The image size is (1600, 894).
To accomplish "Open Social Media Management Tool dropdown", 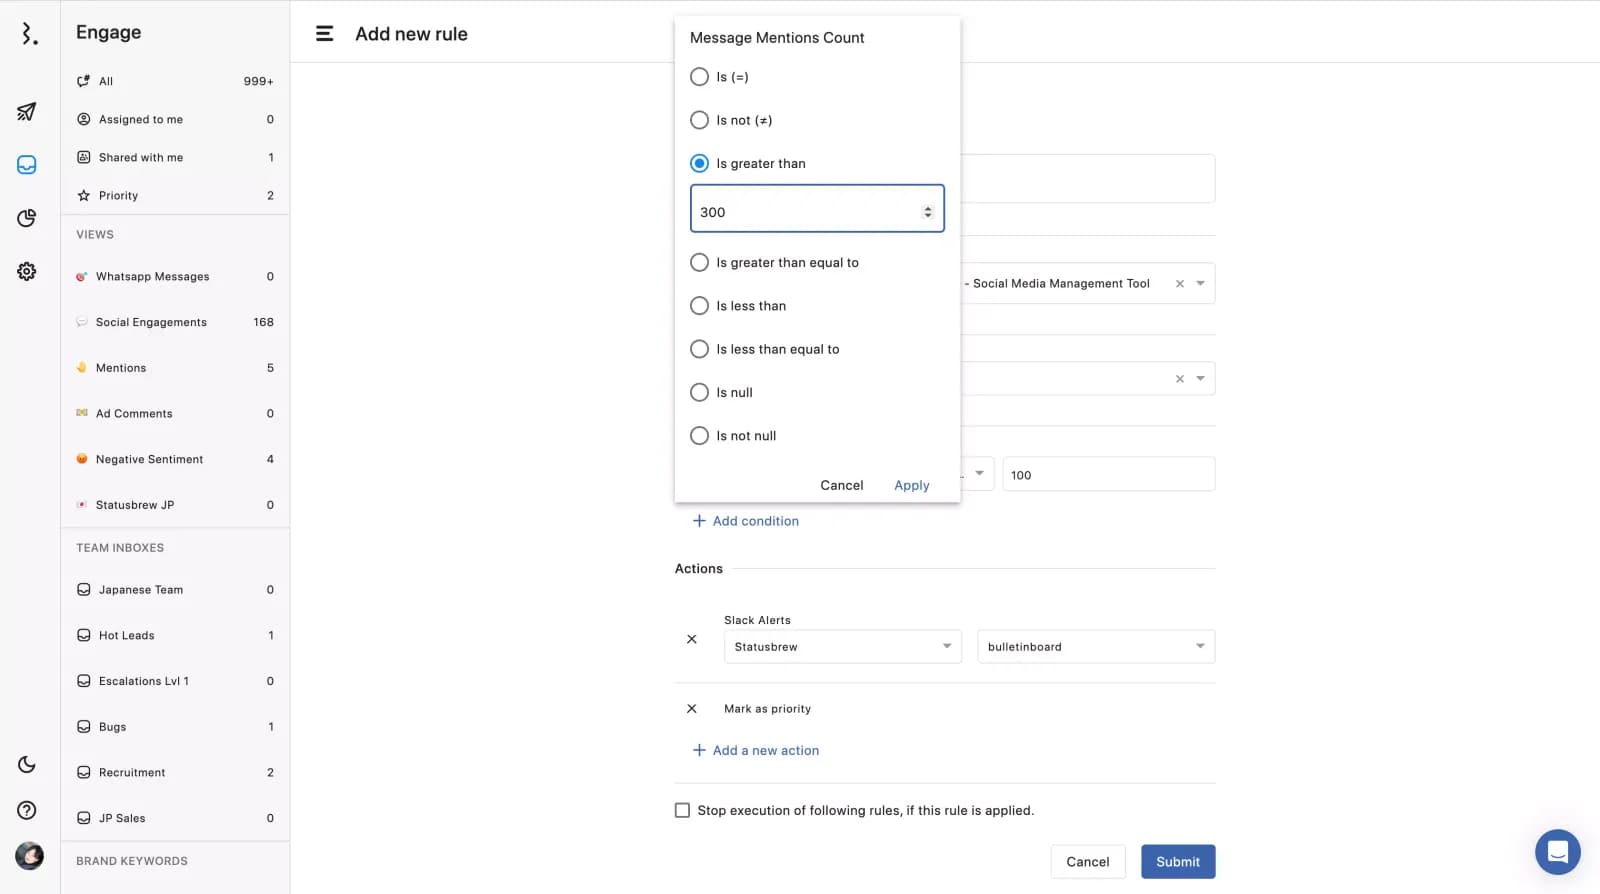I will point(1200,284).
